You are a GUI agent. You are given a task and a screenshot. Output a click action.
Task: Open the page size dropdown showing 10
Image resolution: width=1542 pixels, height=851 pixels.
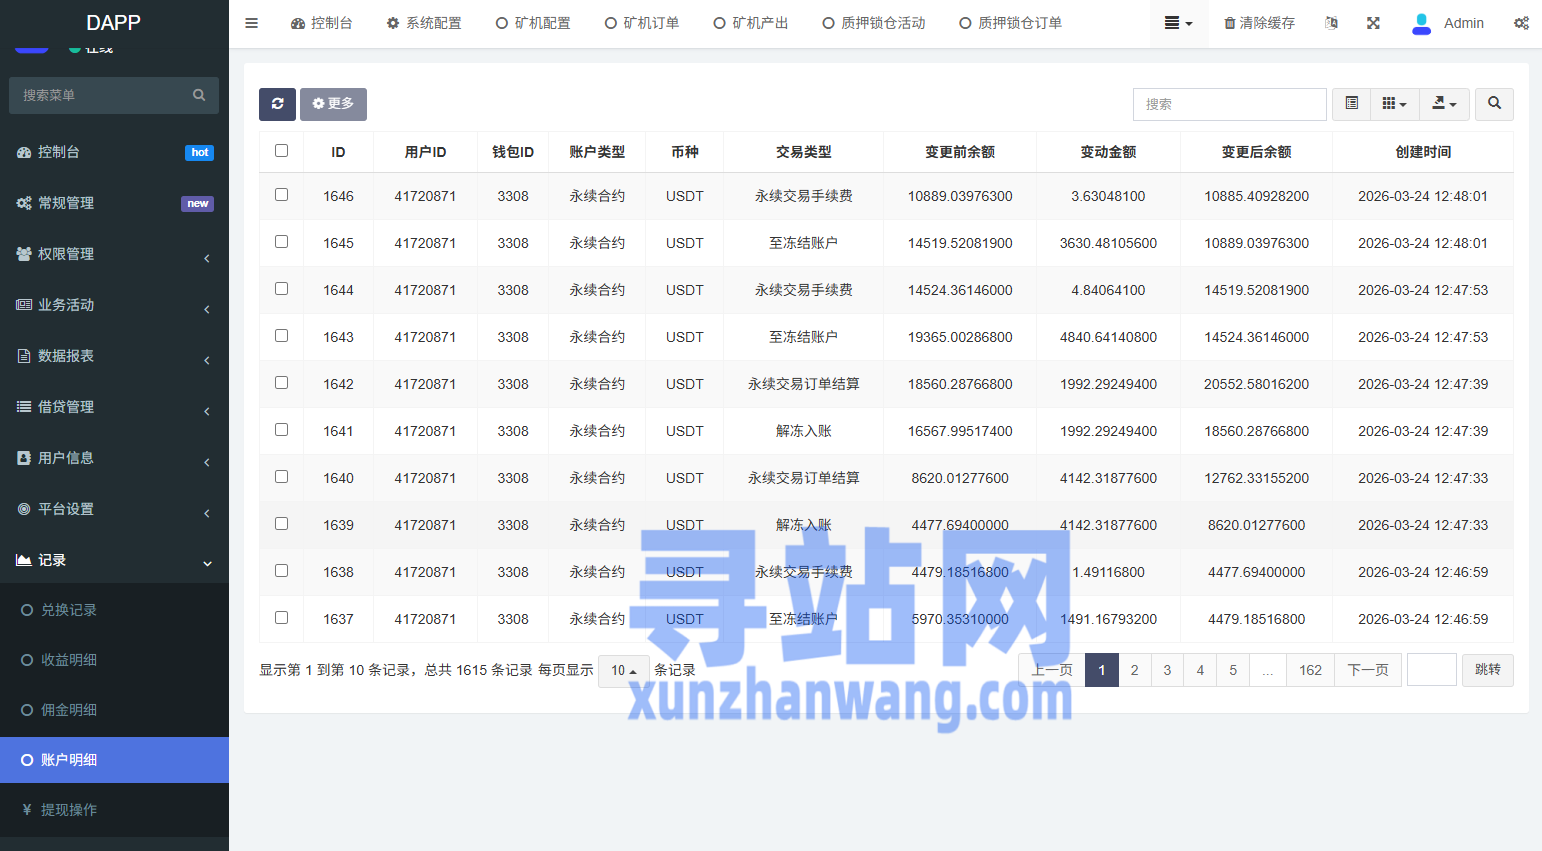(x=623, y=670)
